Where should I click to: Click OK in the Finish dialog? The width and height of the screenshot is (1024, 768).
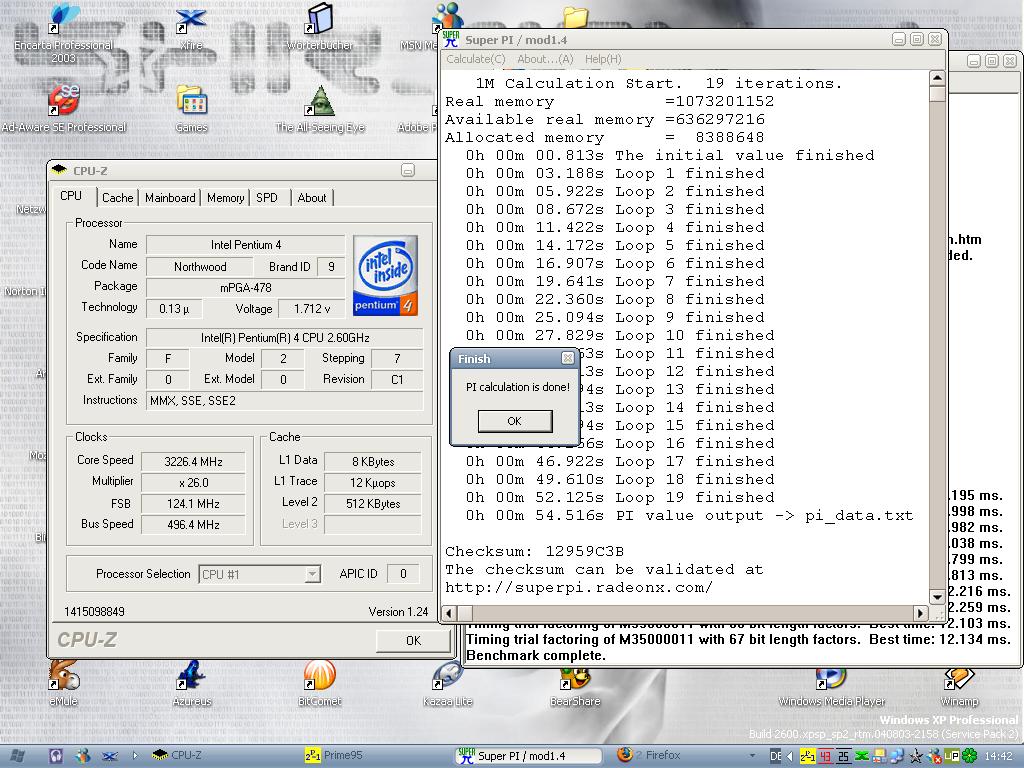[x=514, y=421]
